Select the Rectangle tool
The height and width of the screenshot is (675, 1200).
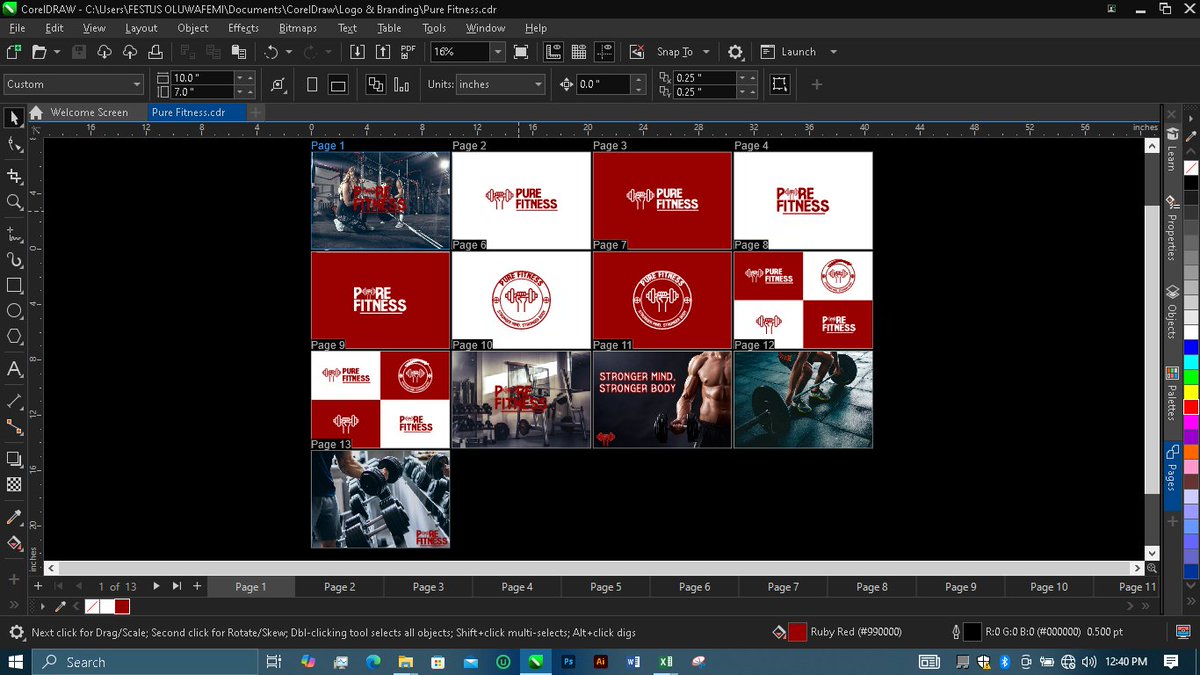coord(14,286)
